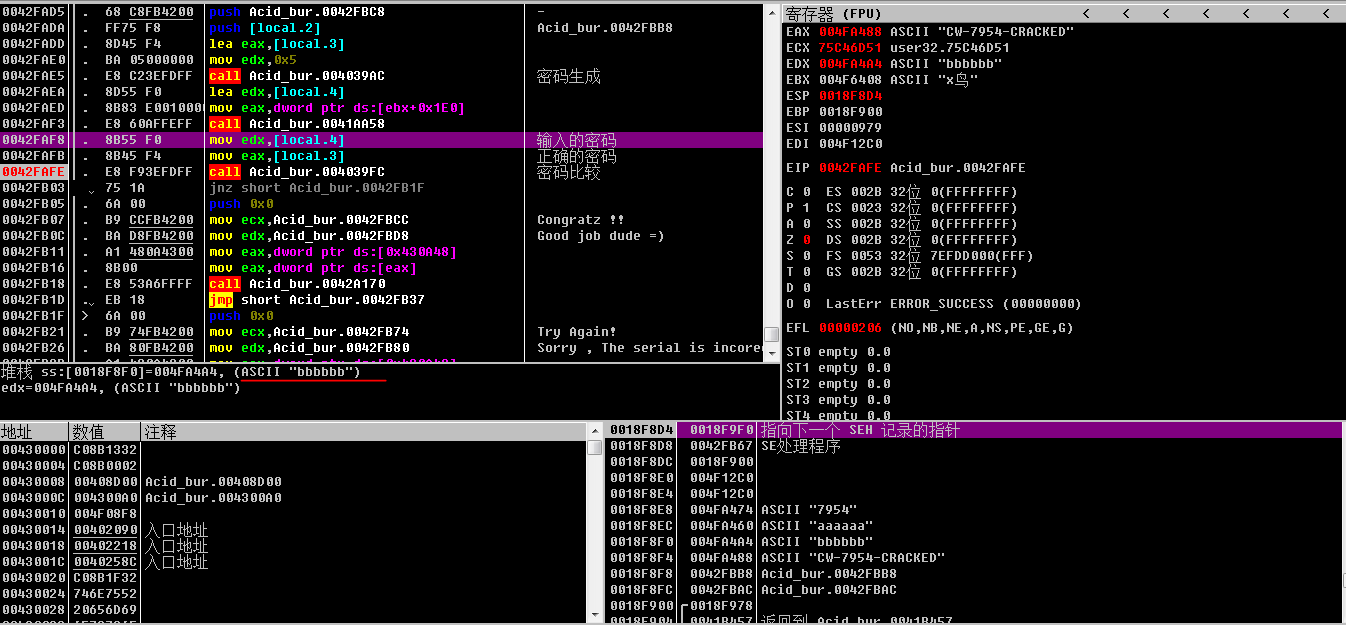Select the EDI register value 004F12C0
The image size is (1346, 625).
coord(850,144)
